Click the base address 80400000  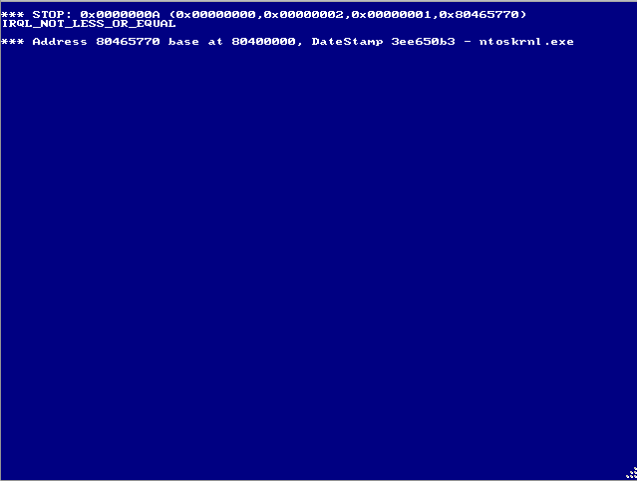click(264, 41)
